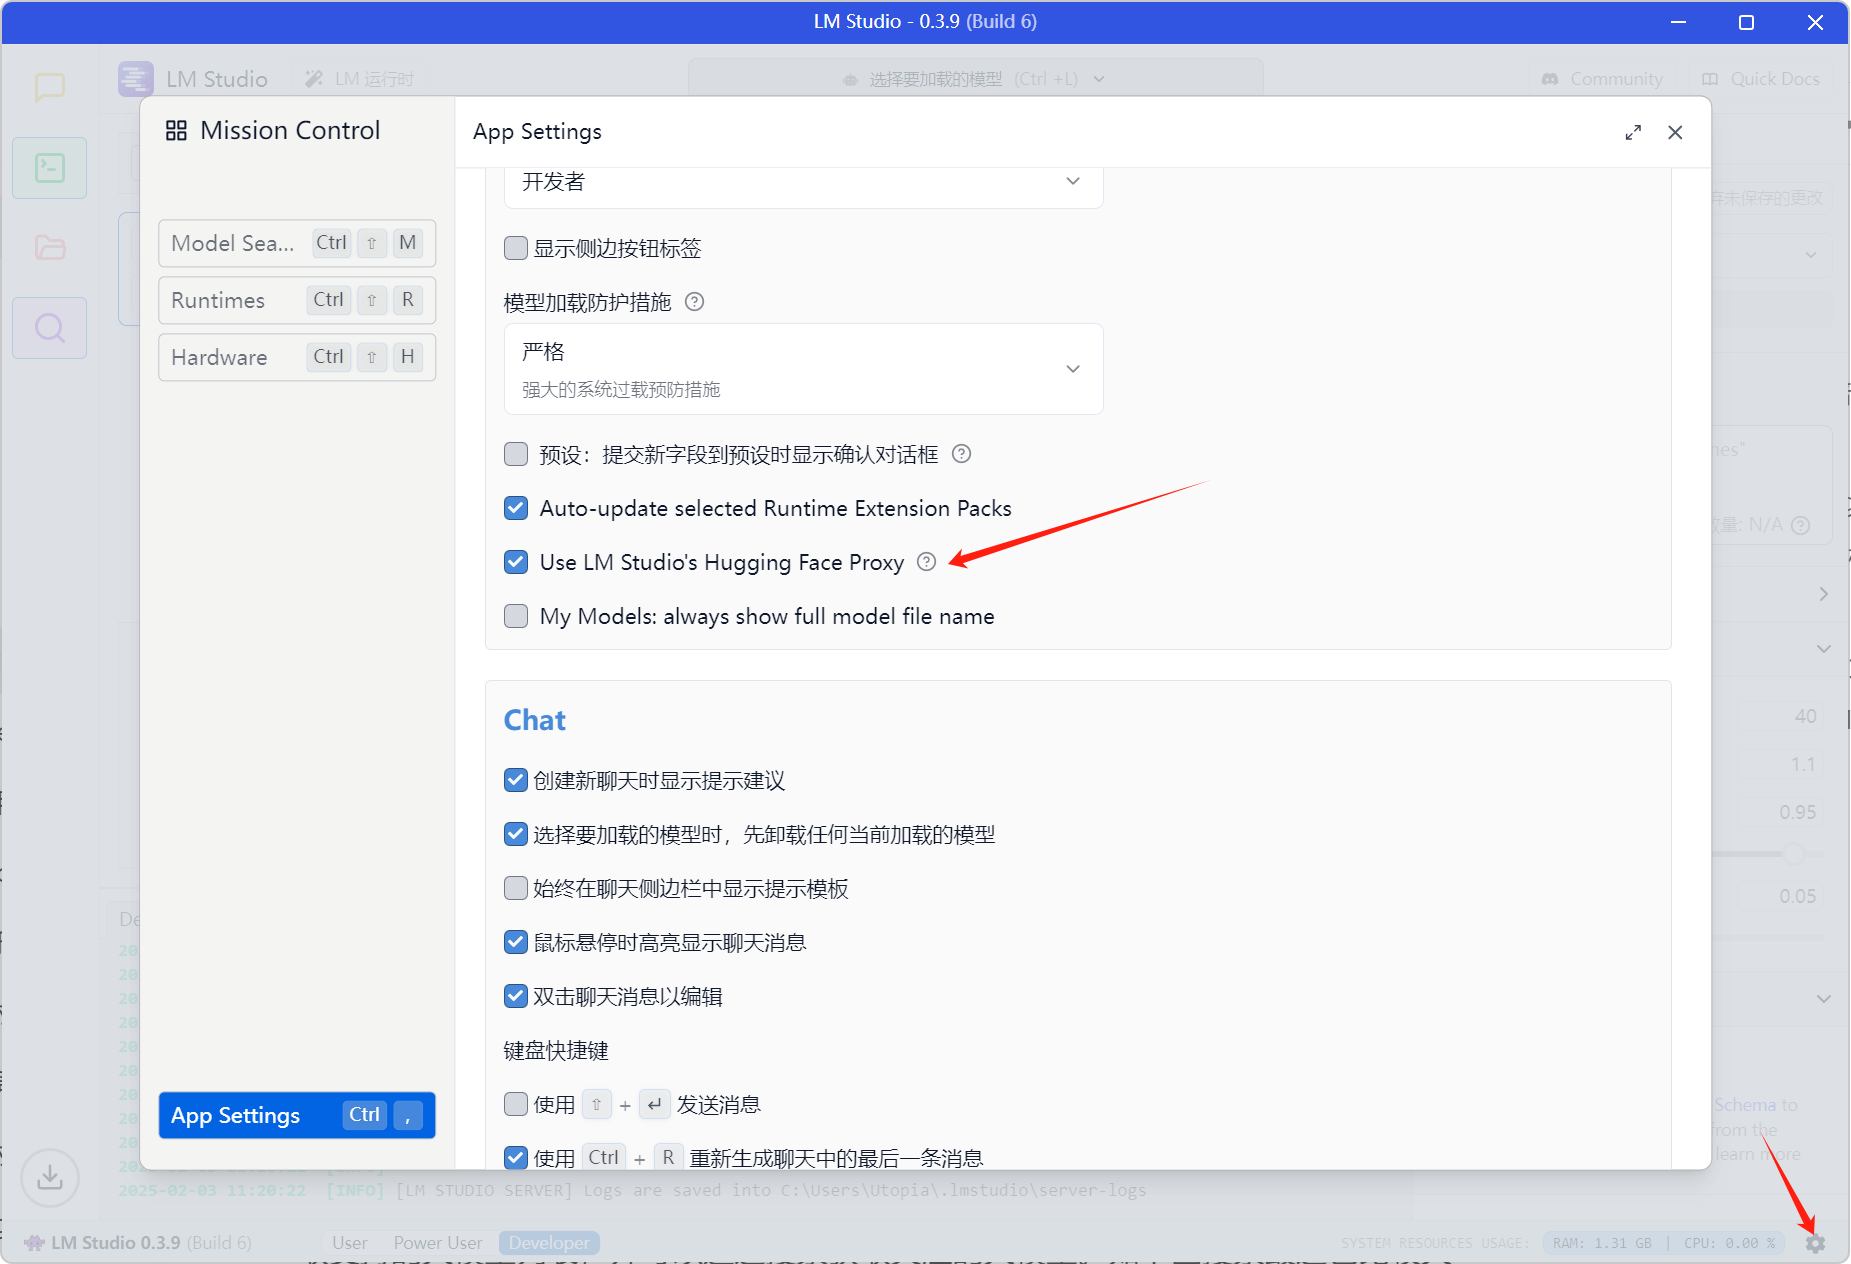Click help icon beside 模型加载防护措施
The image size is (1851, 1264).
tap(694, 302)
